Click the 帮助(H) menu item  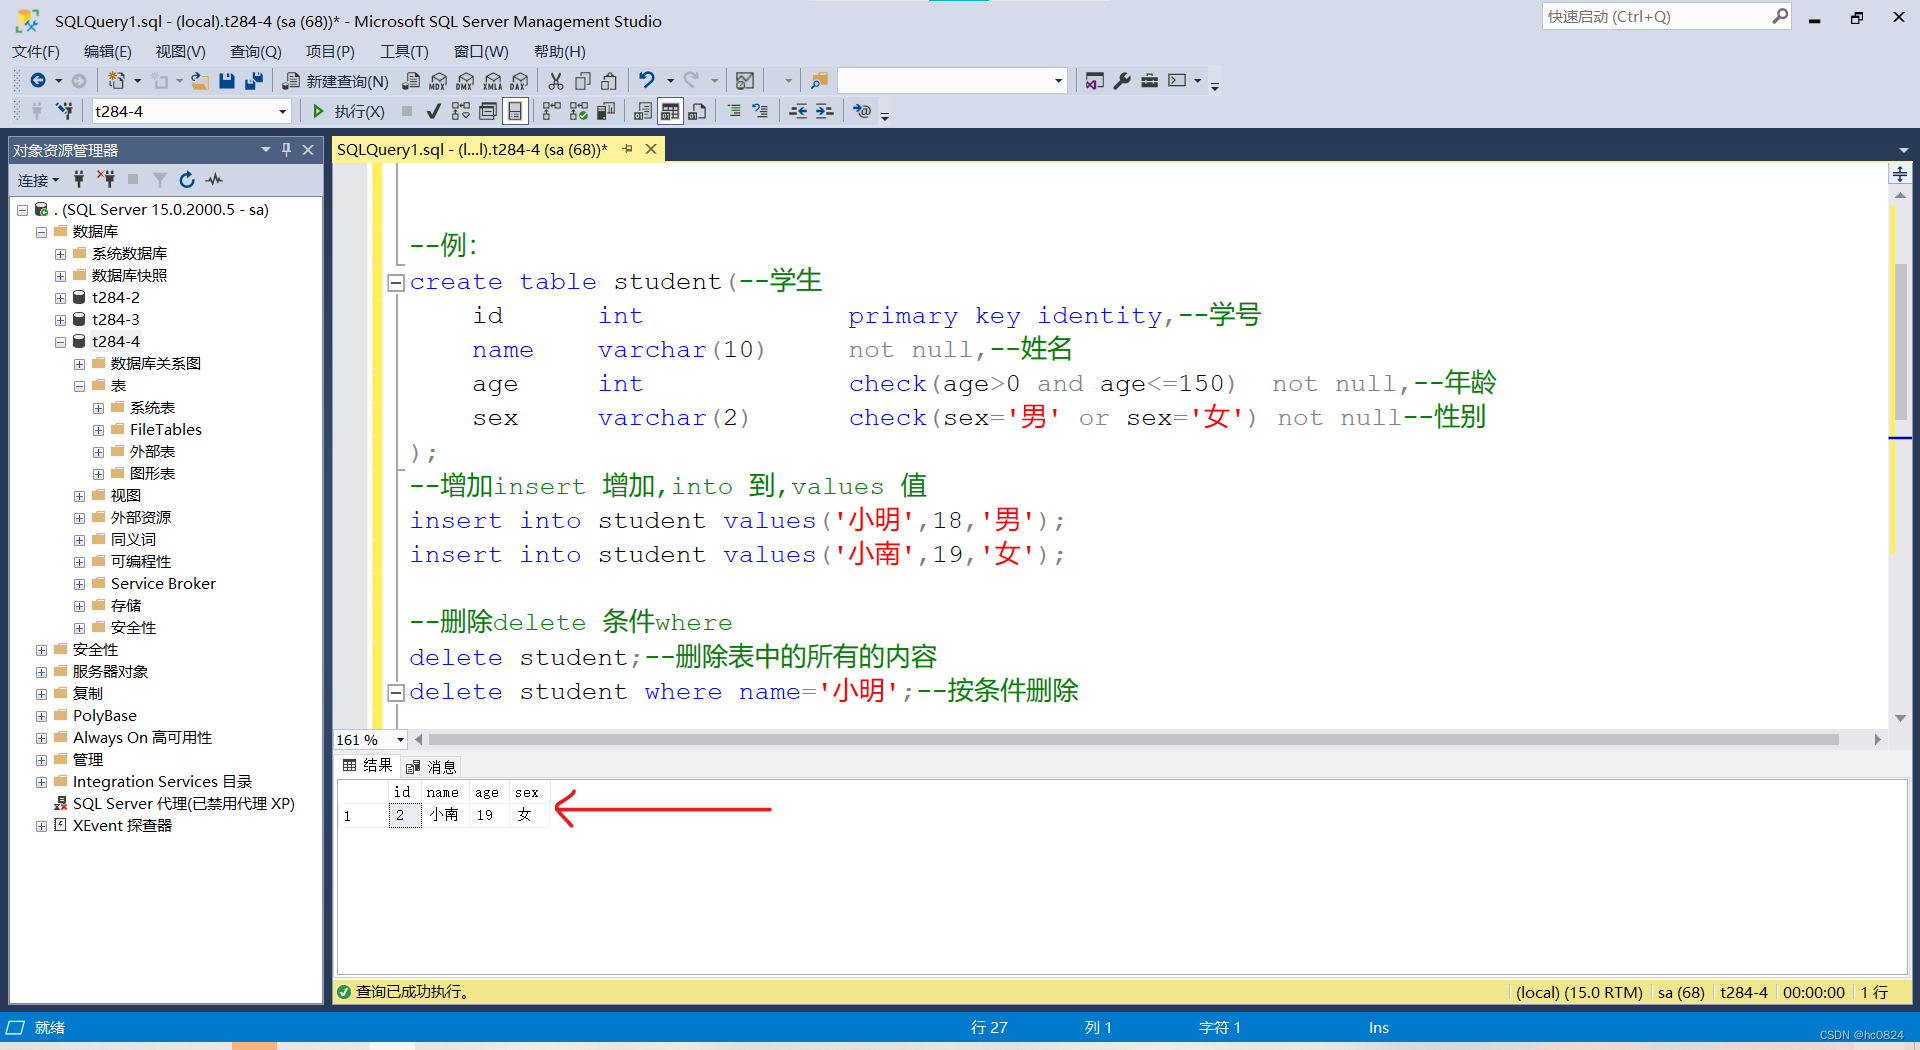coord(560,51)
